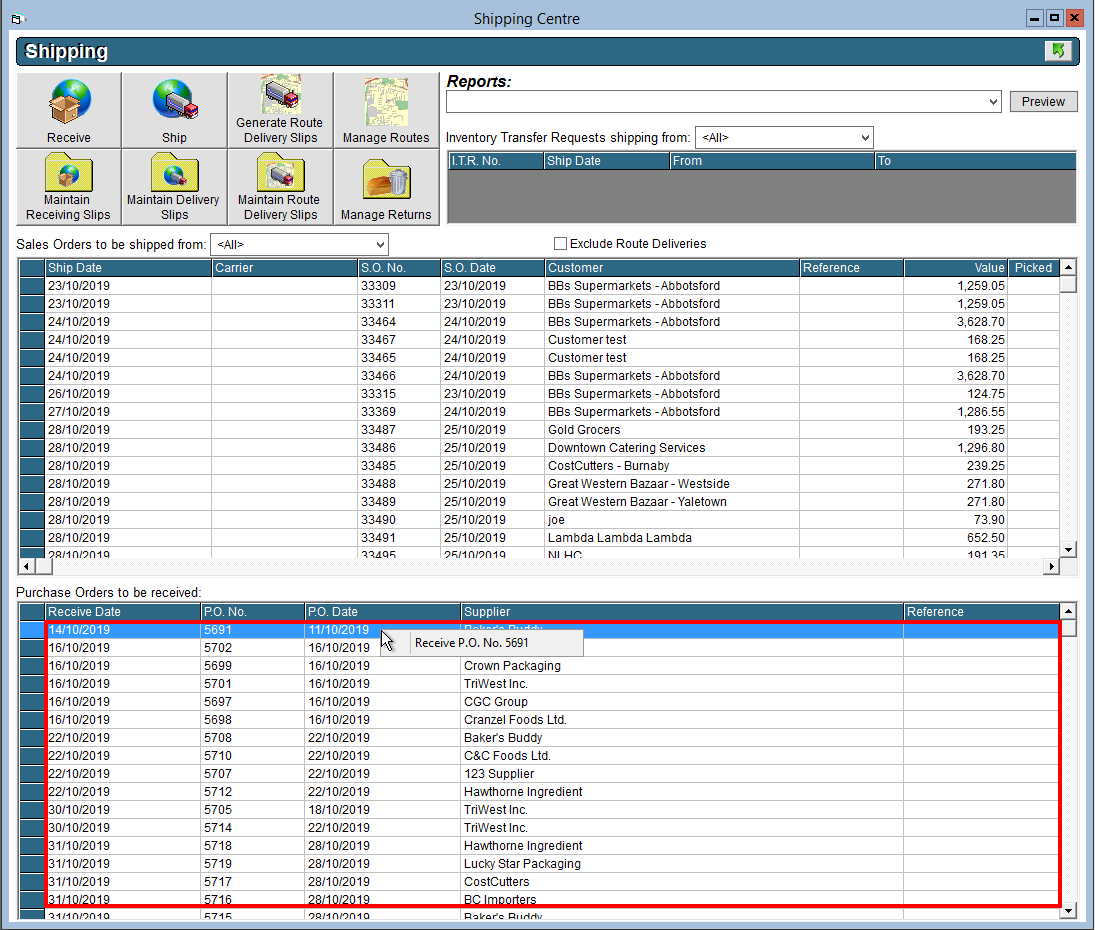1095x930 pixels.
Task: Select the CostCutters - Burnaby order
Action: (539, 466)
